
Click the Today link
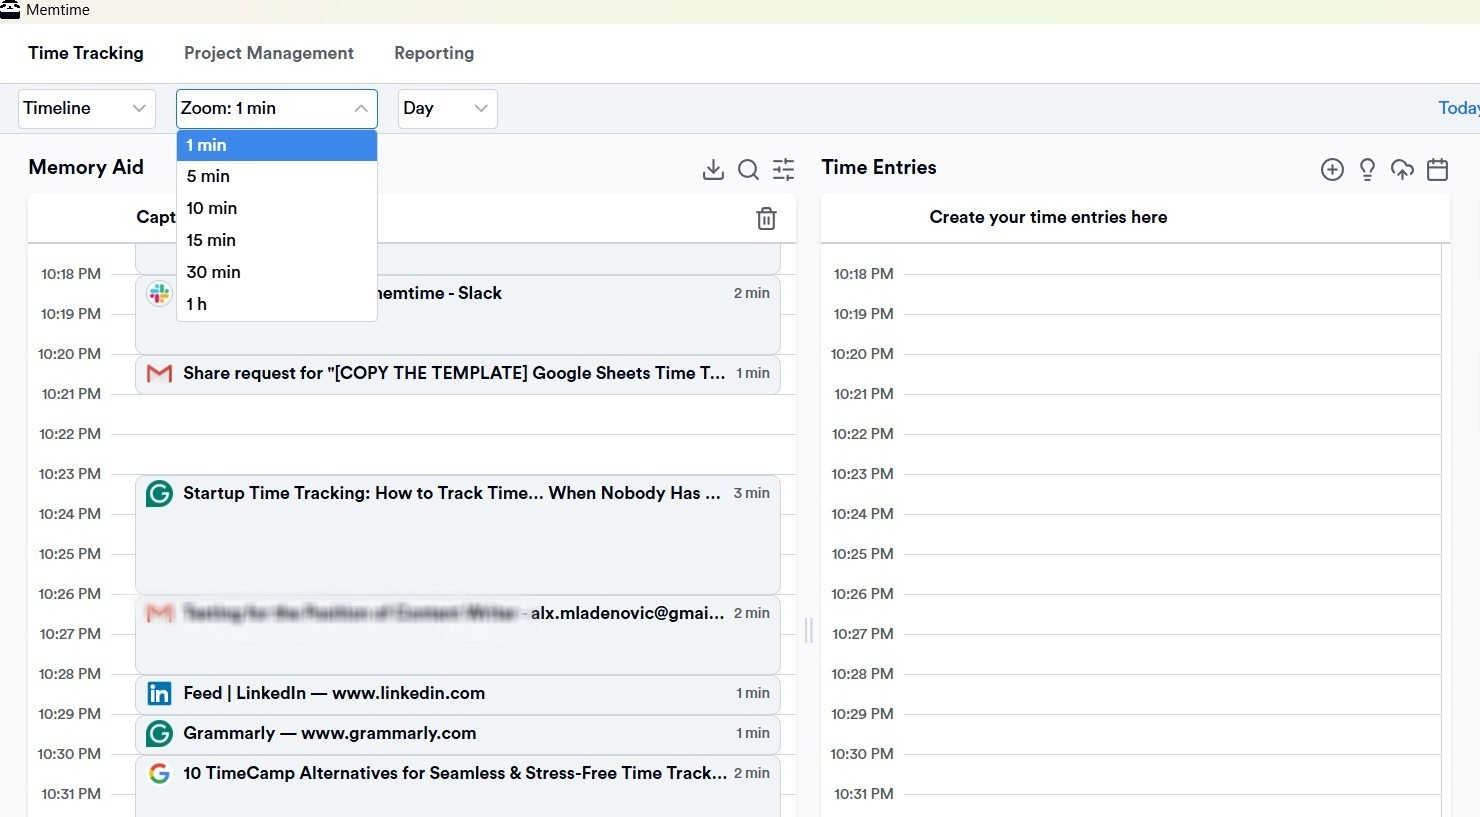pyautogui.click(x=1459, y=108)
